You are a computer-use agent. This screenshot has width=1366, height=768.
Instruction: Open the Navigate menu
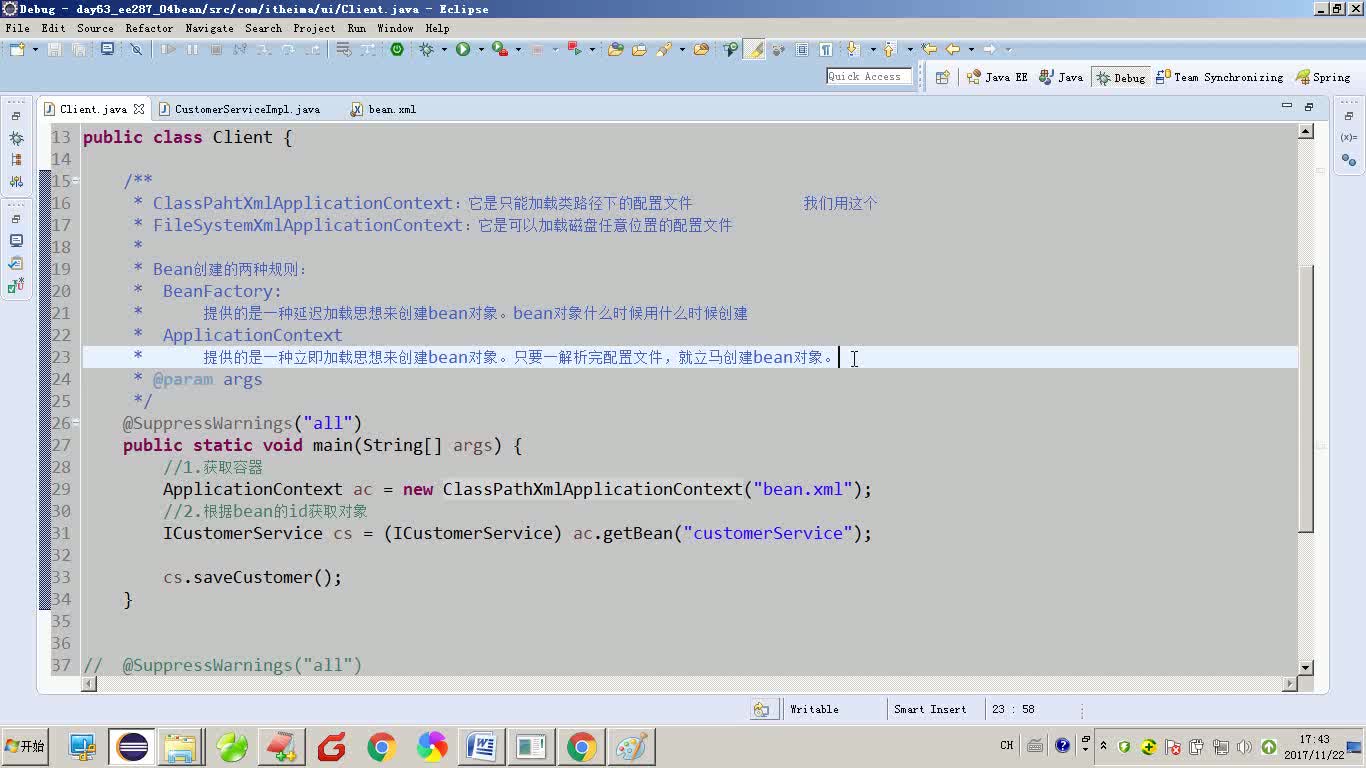(209, 28)
